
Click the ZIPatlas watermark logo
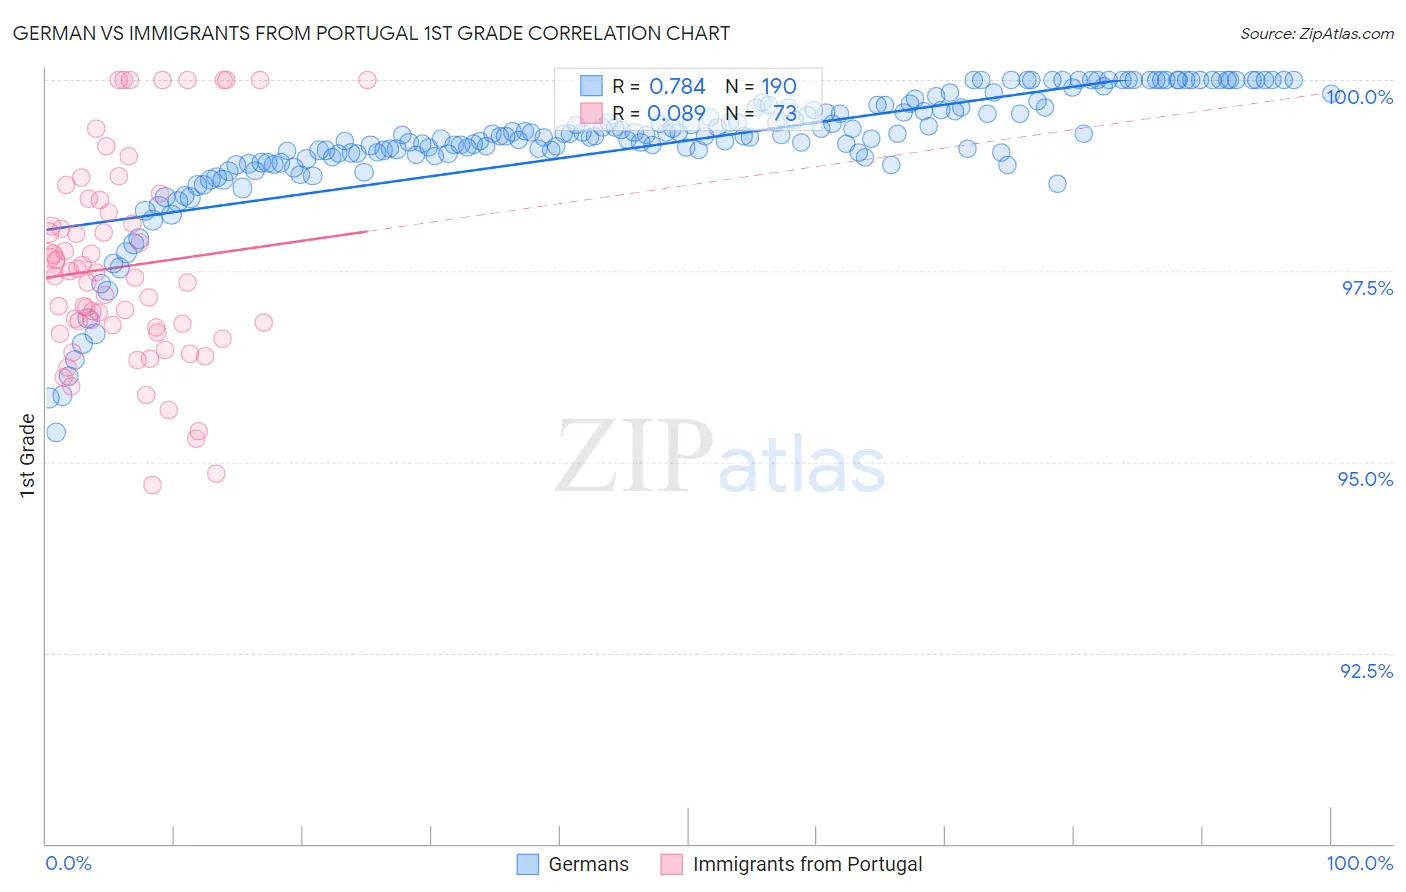(720, 459)
